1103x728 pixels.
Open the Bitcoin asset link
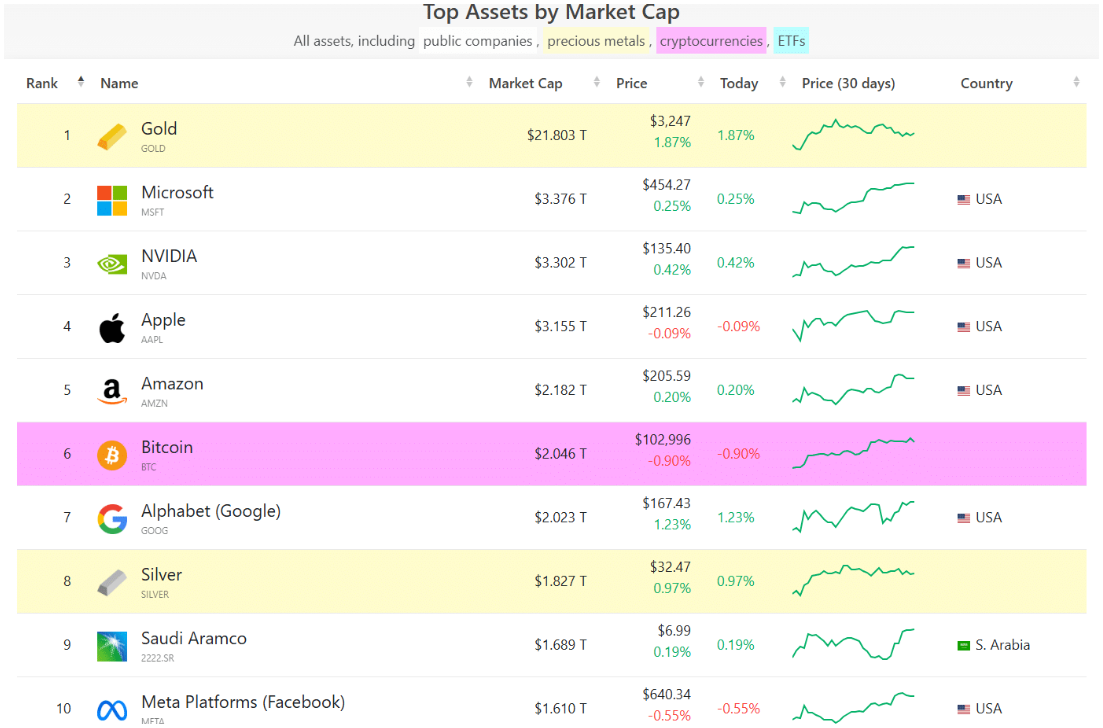[x=167, y=447]
